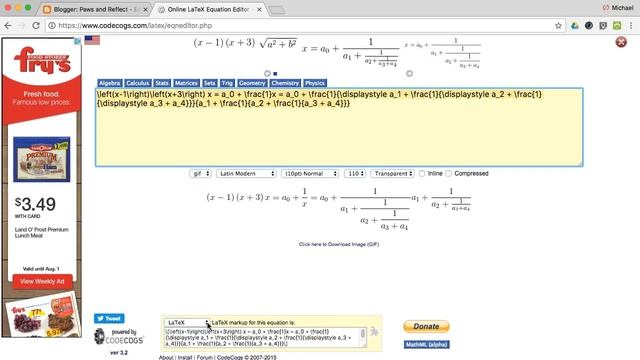Open the 110 resolution dropdown
The image size is (640, 360).
[355, 173]
